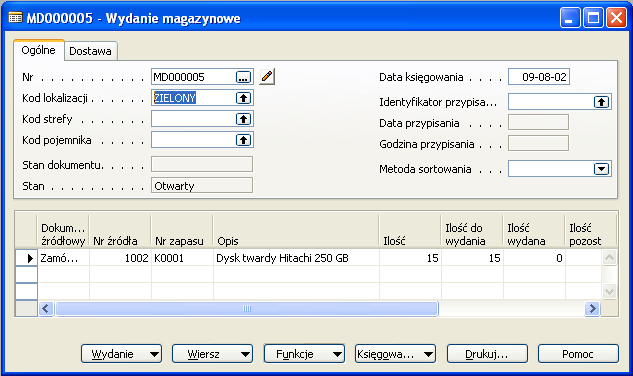Click the Pomoc button
633x376 pixels.
pyautogui.click(x=578, y=354)
